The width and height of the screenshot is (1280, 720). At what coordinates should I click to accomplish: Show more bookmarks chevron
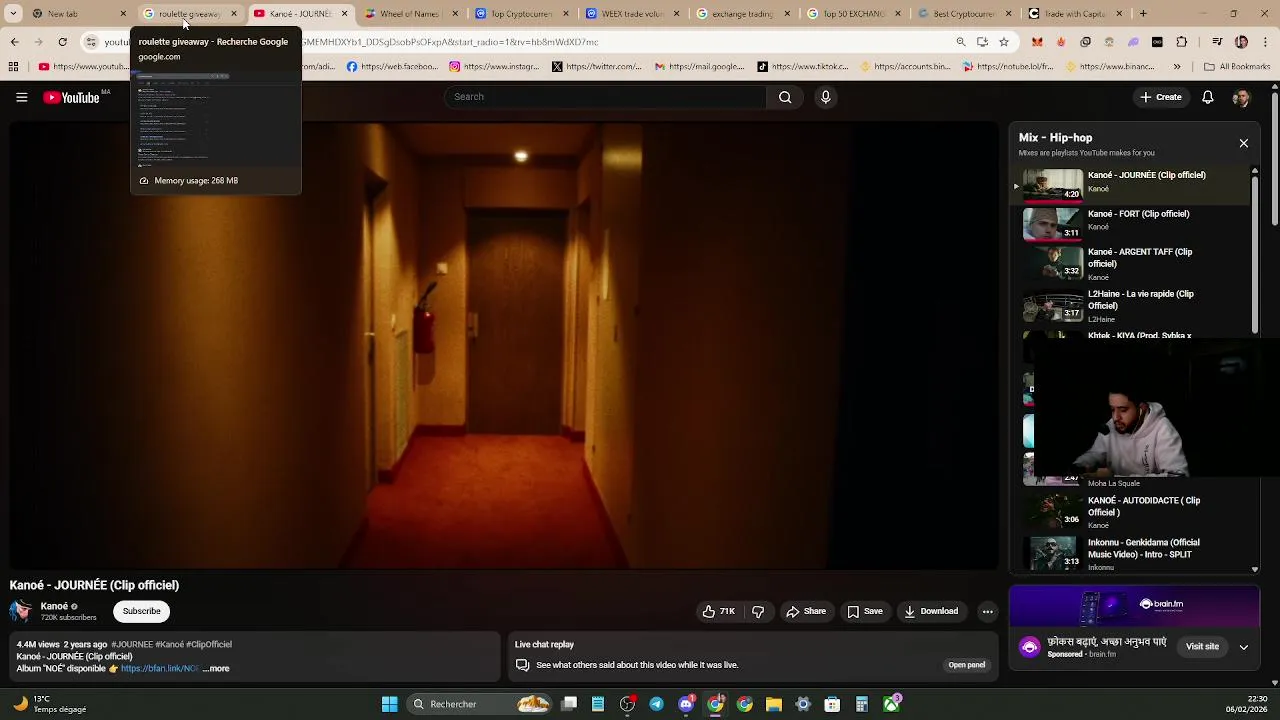coord(1177,67)
